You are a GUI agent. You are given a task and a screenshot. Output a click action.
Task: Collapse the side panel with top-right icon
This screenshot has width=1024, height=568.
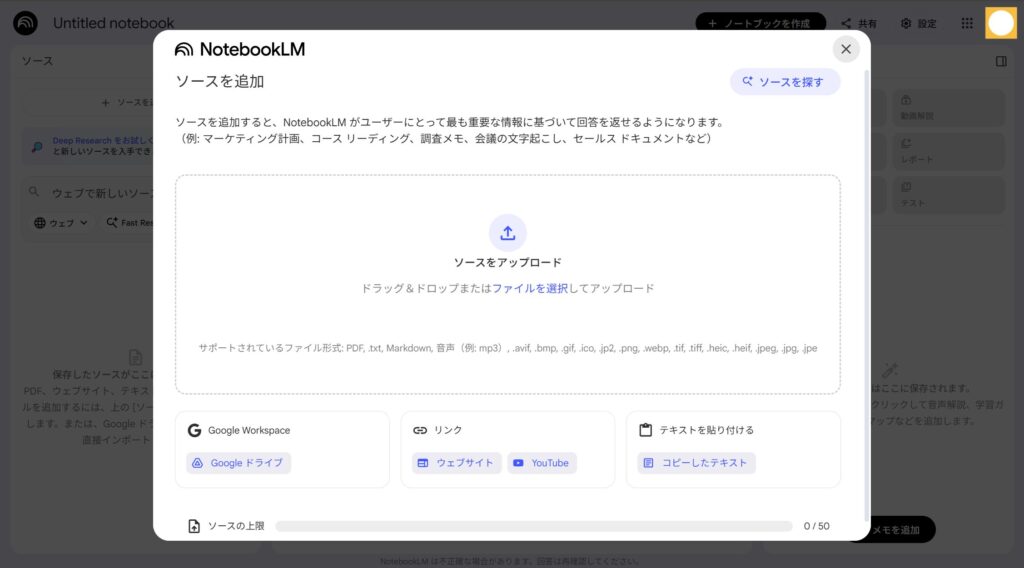1001,61
